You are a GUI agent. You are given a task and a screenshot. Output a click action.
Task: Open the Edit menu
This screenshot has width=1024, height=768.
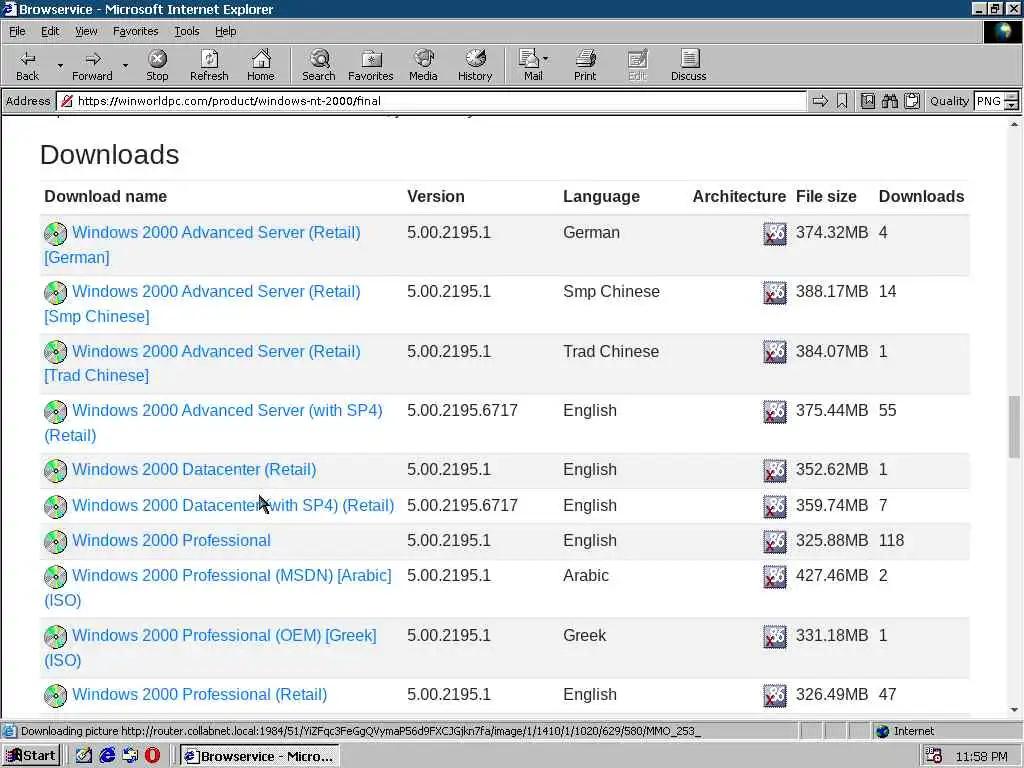[x=50, y=31]
